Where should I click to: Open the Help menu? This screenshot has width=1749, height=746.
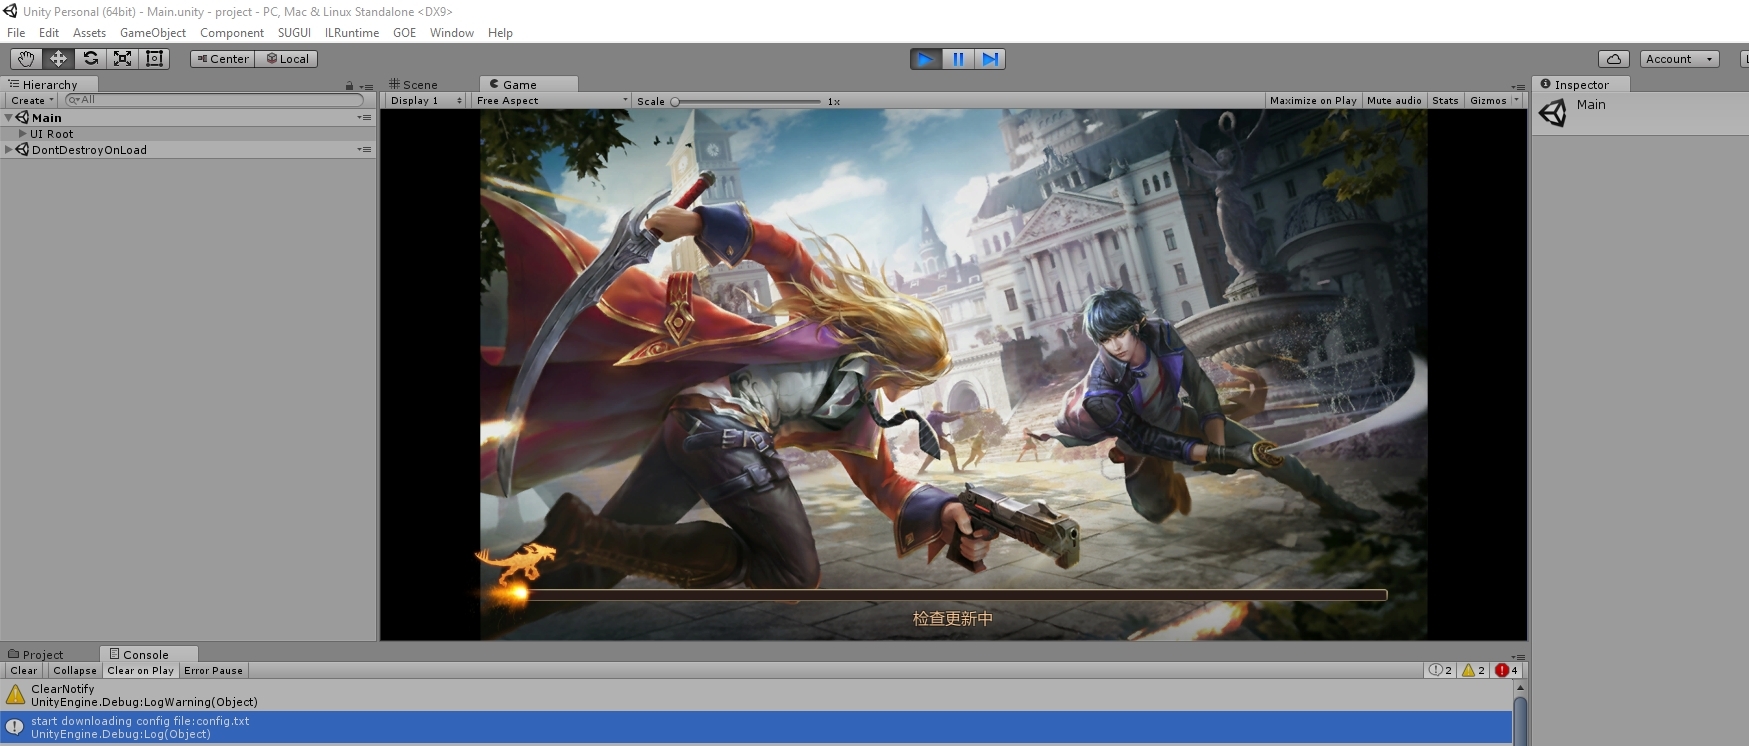point(500,33)
